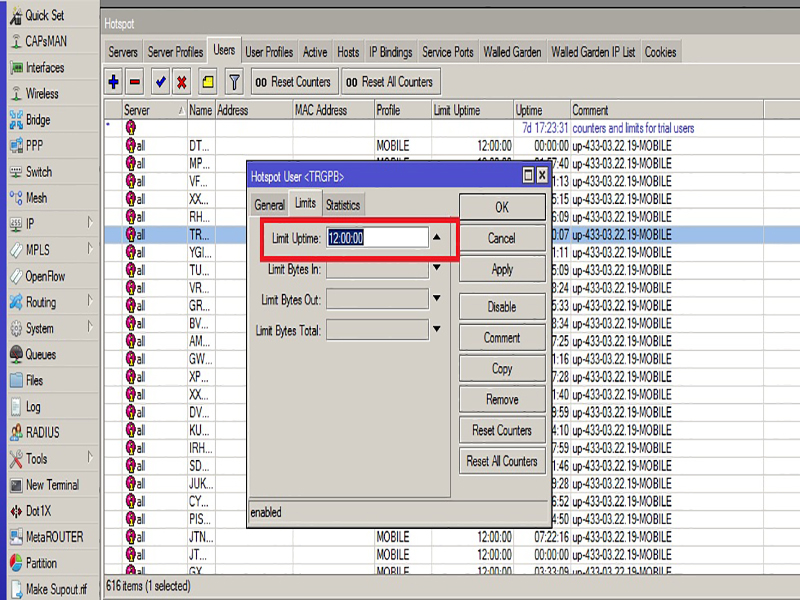Enable user with blue checkmark icon
The height and width of the screenshot is (600, 800).
(161, 82)
